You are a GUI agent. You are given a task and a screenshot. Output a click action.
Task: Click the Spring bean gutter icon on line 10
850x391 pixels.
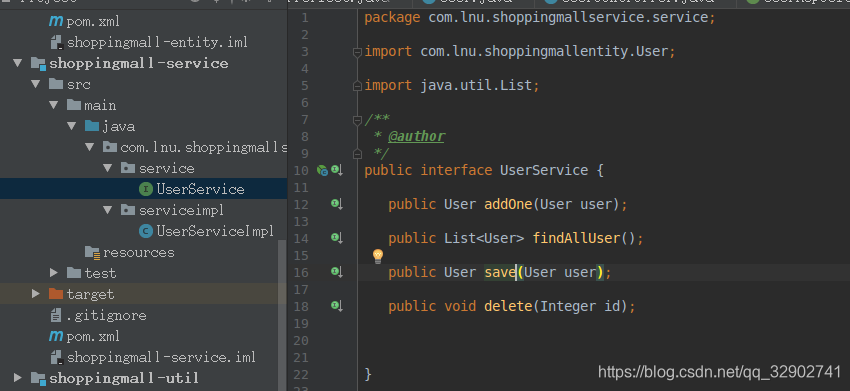[323, 170]
